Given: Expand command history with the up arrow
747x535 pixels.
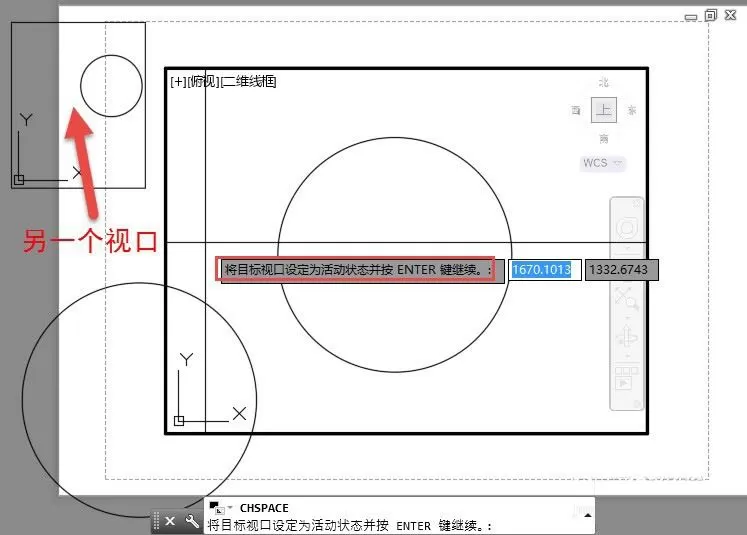Looking at the screenshot, I should [x=587, y=515].
